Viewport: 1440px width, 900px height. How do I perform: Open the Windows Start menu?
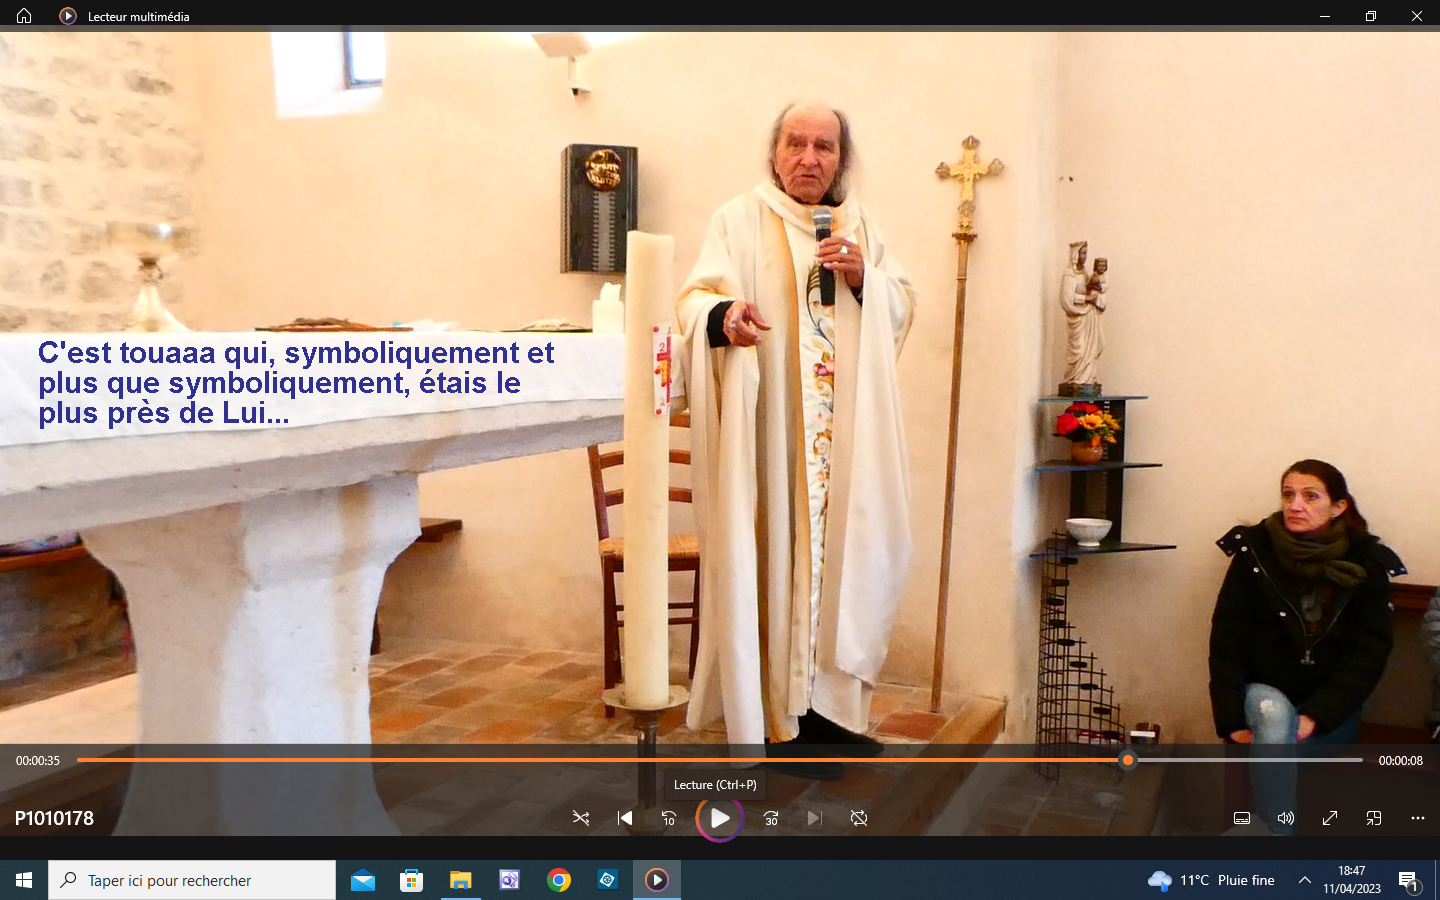[x=24, y=880]
